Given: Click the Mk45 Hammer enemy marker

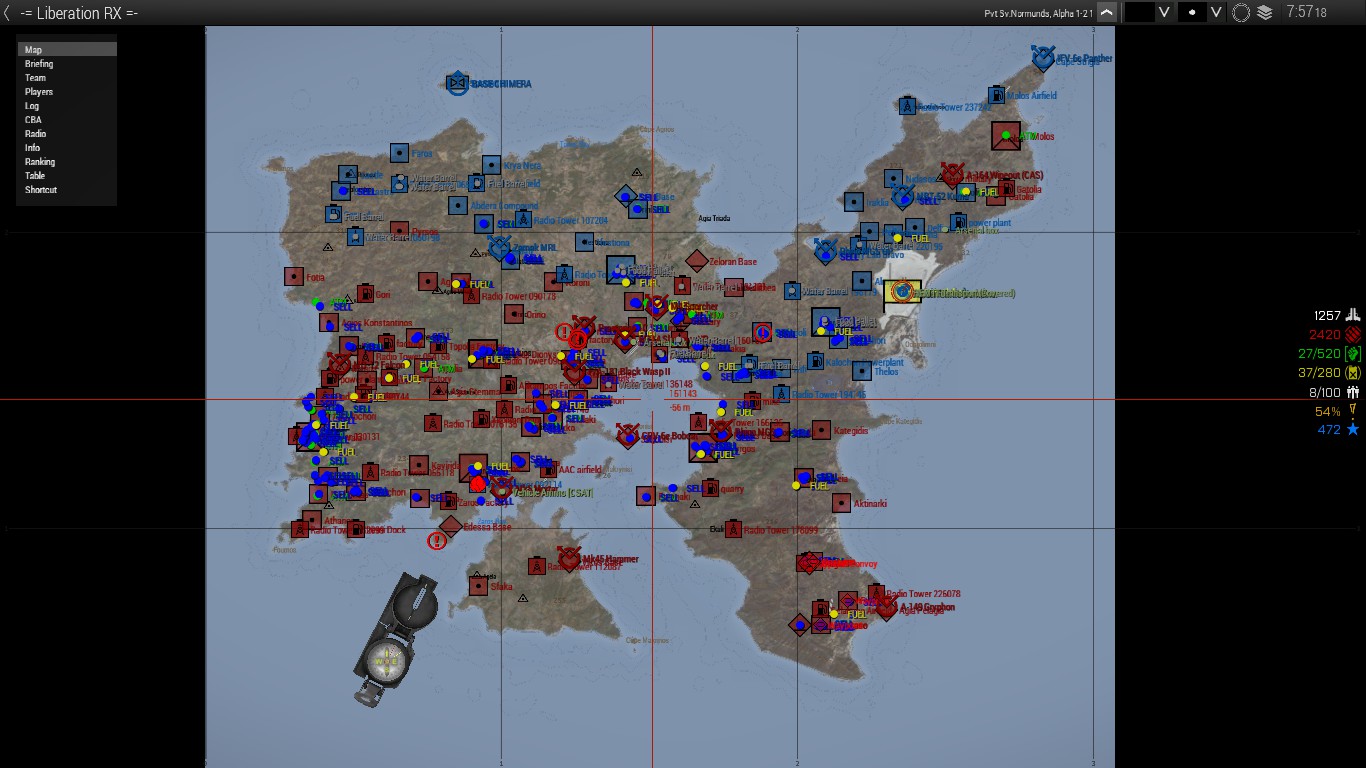Looking at the screenshot, I should point(569,558).
